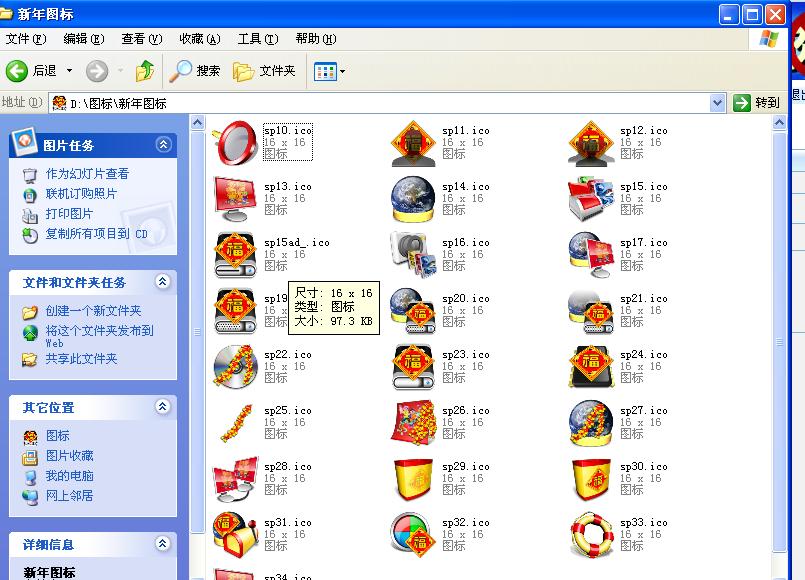The image size is (805, 580).
Task: Collapse the 文件和文件夹任务 panel
Action: (x=163, y=282)
